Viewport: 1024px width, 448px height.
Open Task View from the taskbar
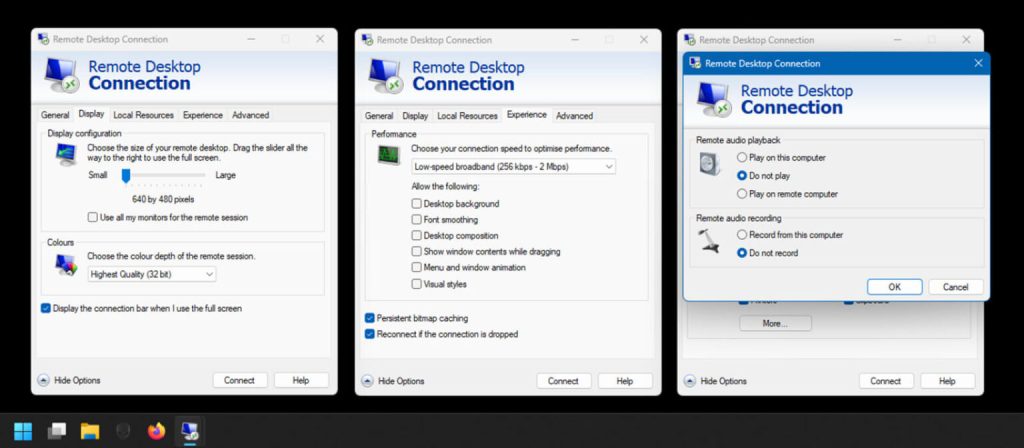(x=57, y=431)
